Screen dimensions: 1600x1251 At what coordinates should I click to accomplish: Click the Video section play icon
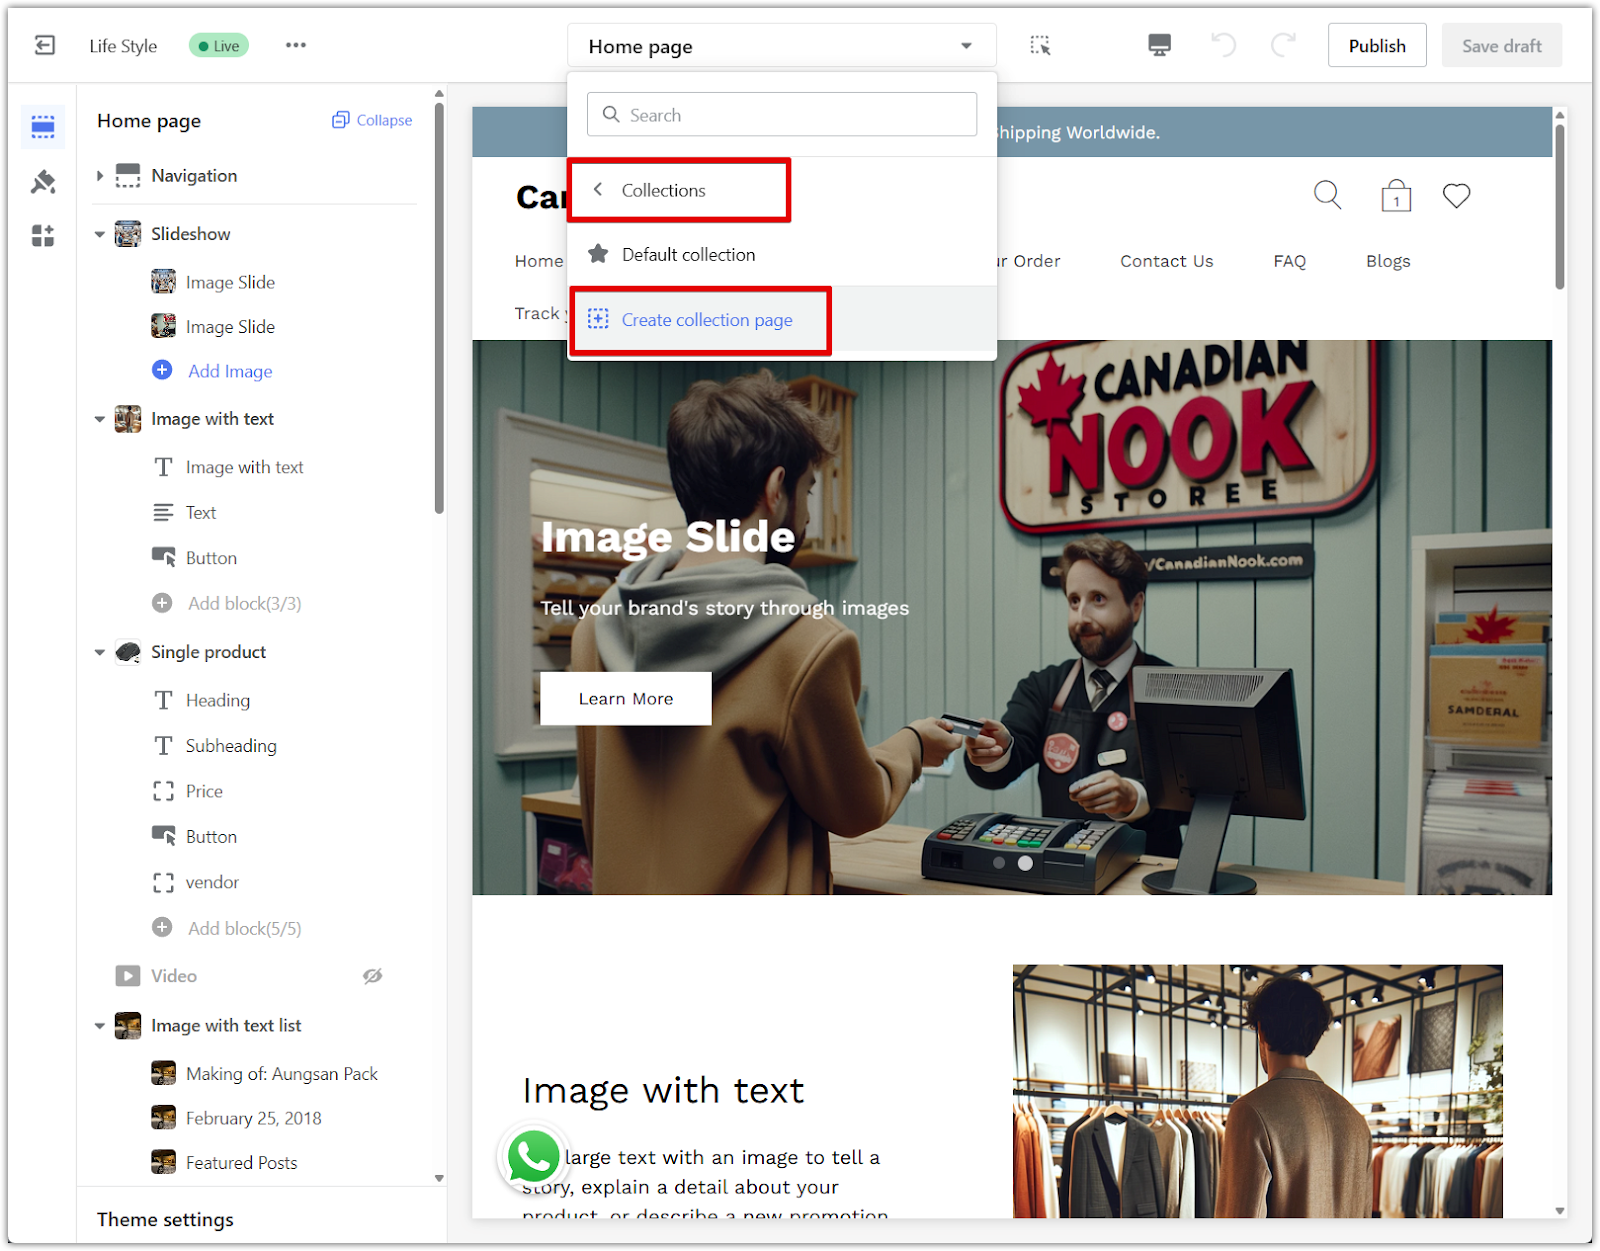tap(128, 976)
